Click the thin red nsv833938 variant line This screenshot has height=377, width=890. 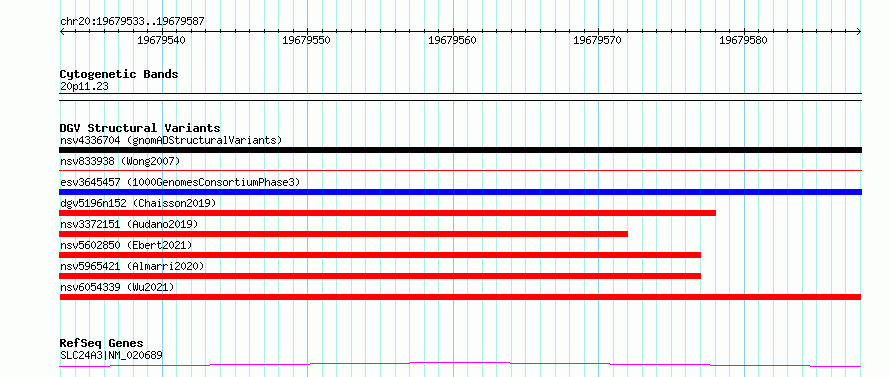tap(460, 170)
